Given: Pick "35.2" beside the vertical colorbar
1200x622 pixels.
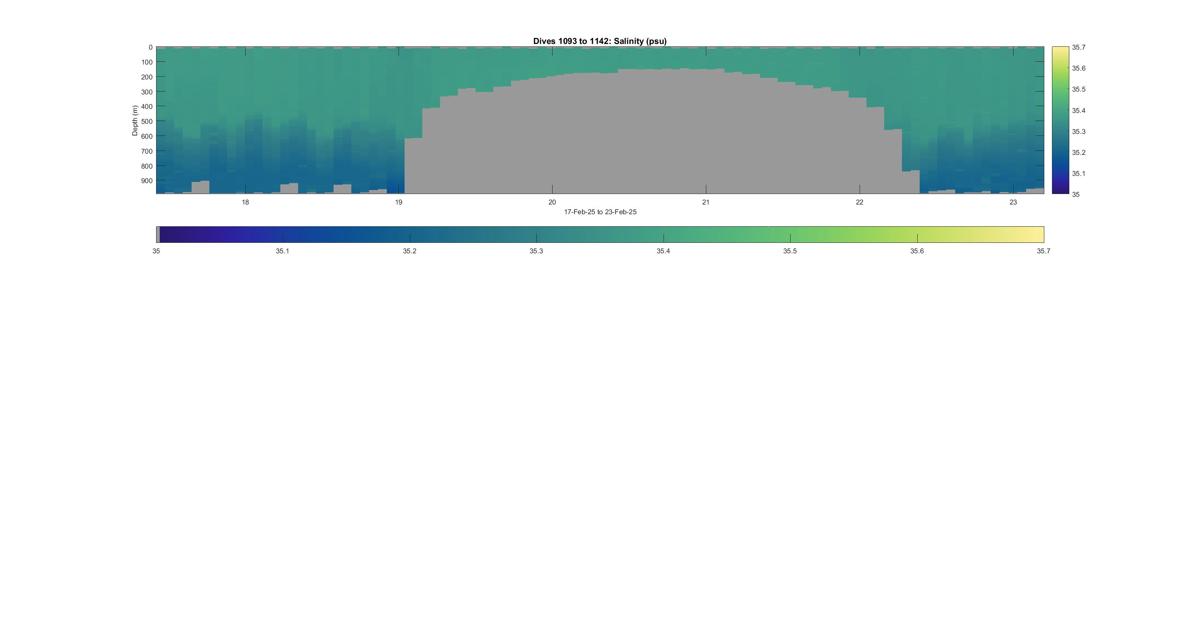Looking at the screenshot, I should click(1079, 152).
